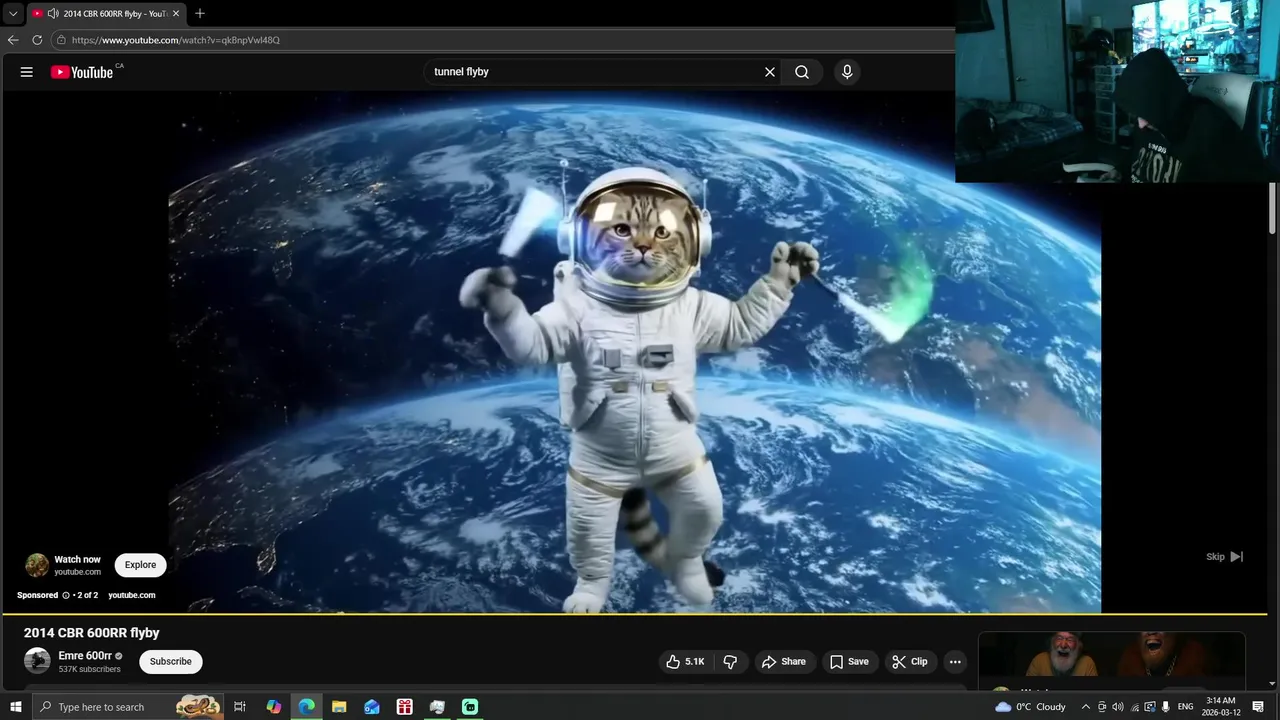Open the ad's Watch now link
The image size is (1280, 720).
pyautogui.click(x=77, y=560)
